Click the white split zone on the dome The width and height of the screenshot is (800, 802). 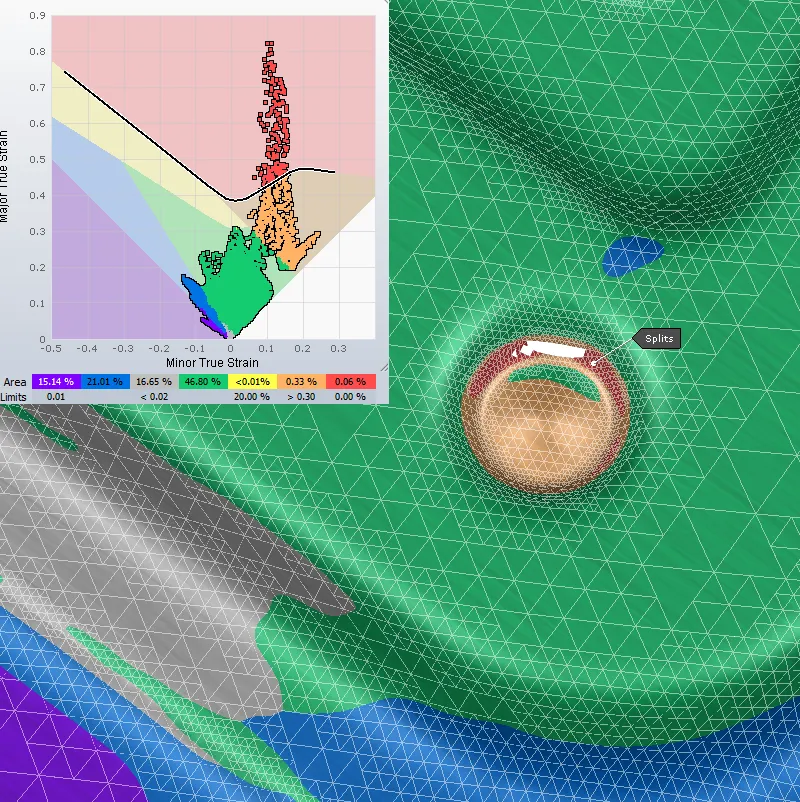(552, 349)
